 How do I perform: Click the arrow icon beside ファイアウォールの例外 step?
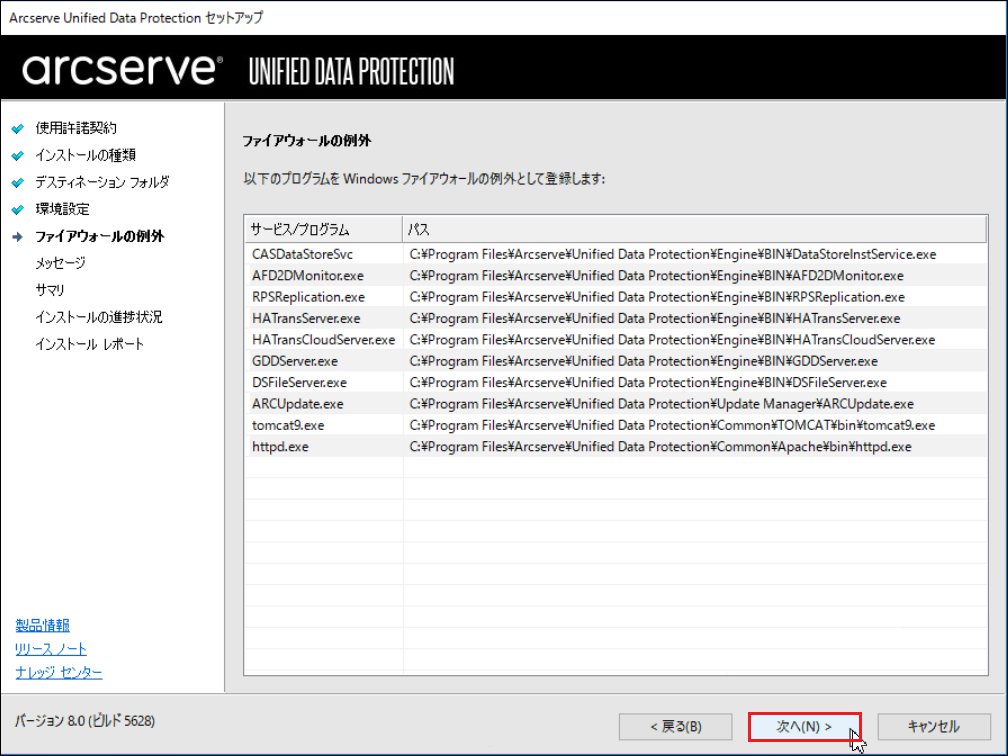[18, 237]
